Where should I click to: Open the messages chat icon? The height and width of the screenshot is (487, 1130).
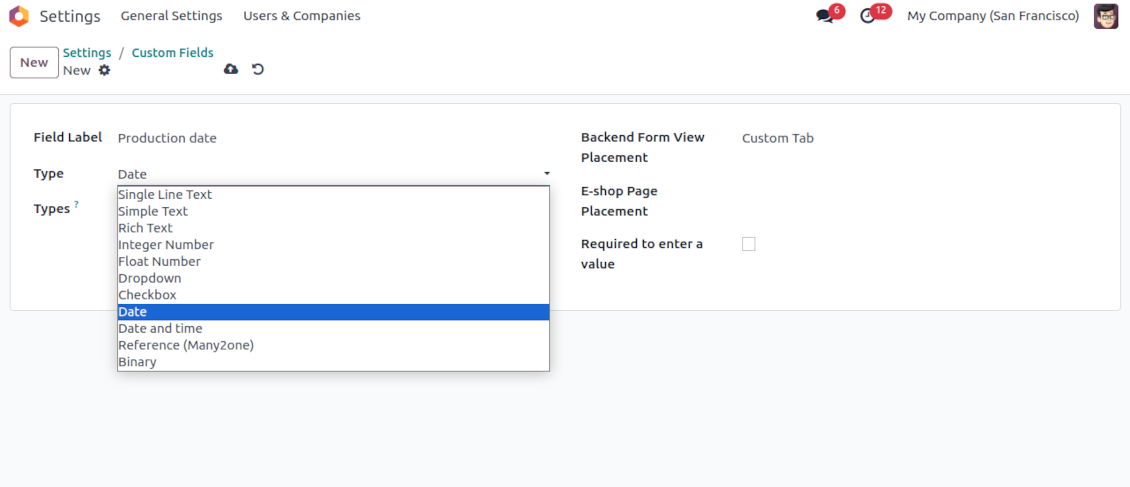coord(825,16)
